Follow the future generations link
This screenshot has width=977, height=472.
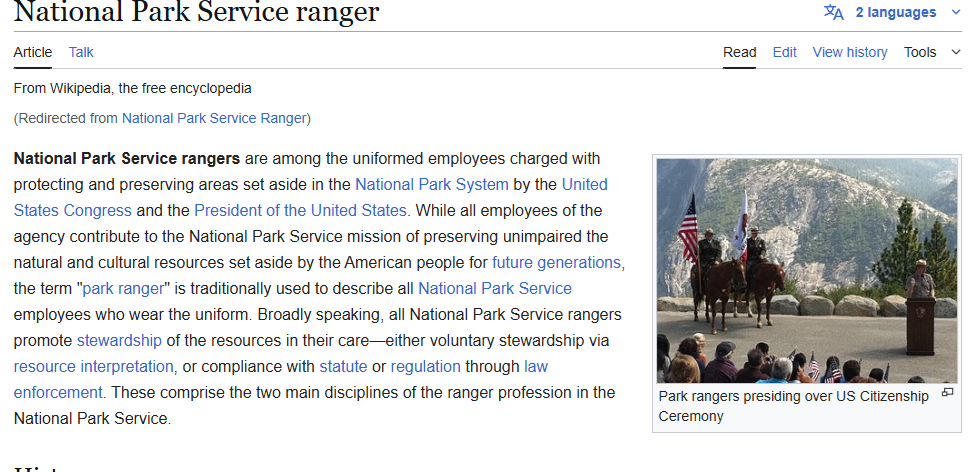coord(556,263)
